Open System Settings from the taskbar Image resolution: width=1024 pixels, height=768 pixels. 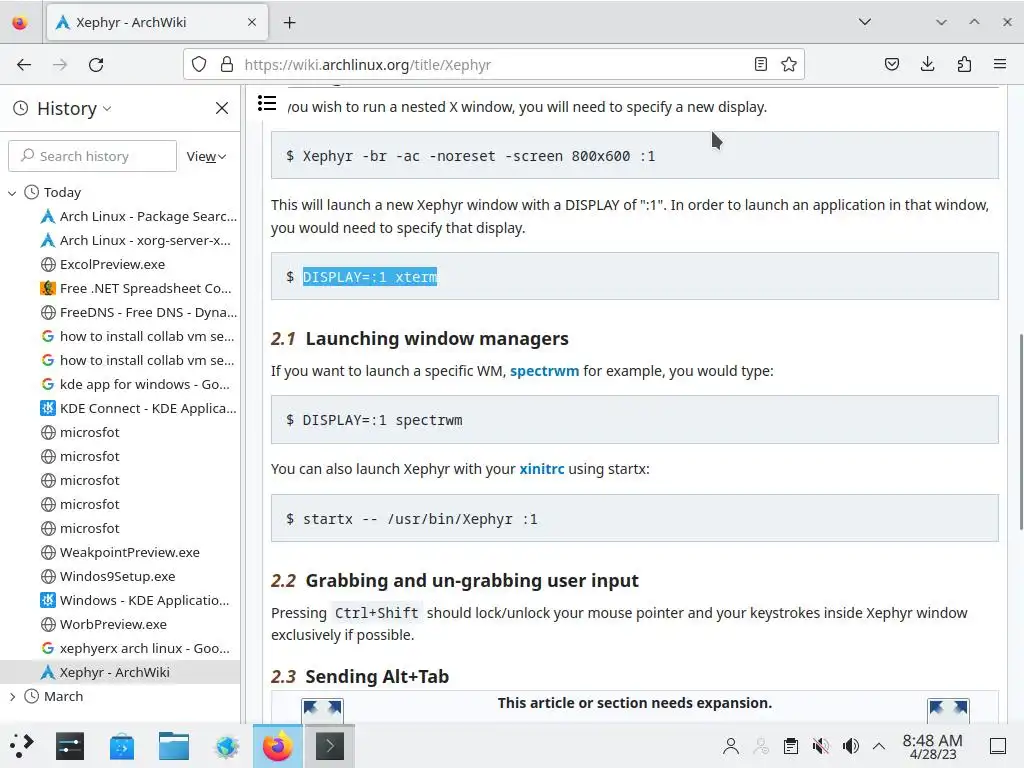[x=70, y=746]
